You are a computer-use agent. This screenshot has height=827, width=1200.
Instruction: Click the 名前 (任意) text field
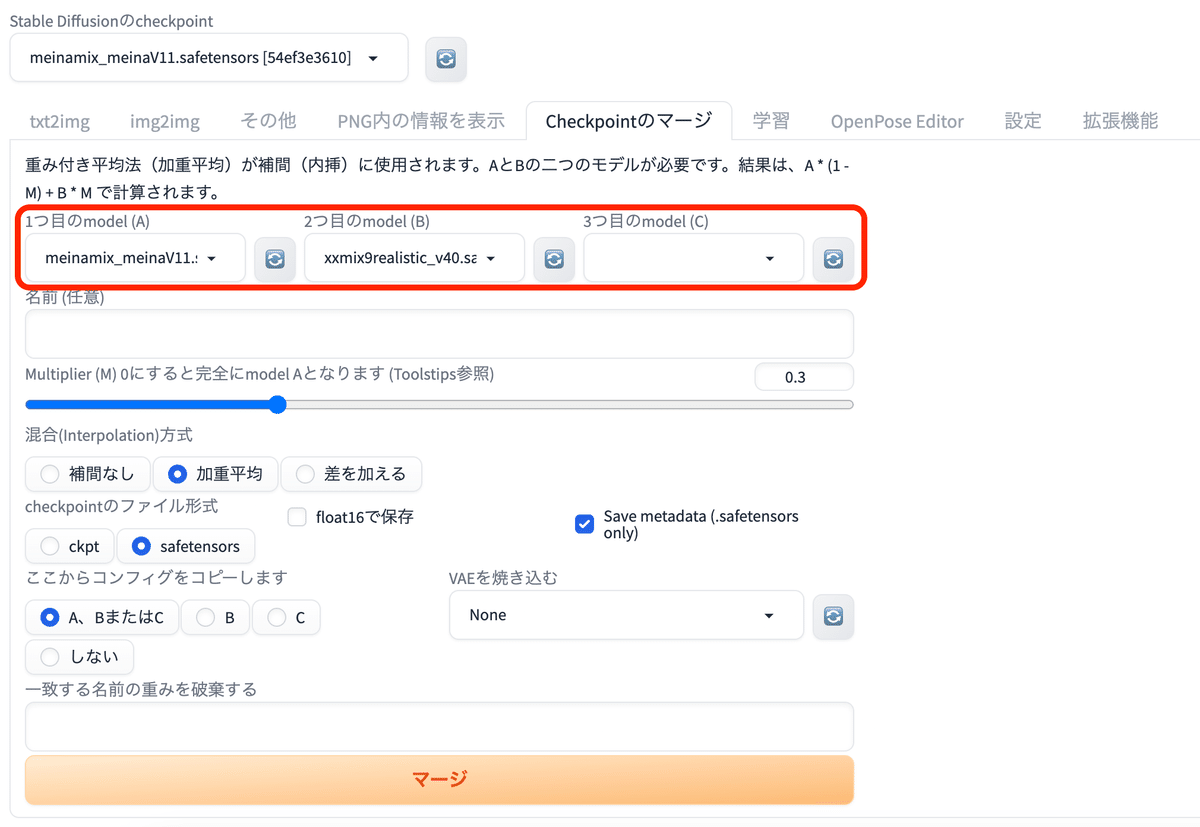click(439, 334)
